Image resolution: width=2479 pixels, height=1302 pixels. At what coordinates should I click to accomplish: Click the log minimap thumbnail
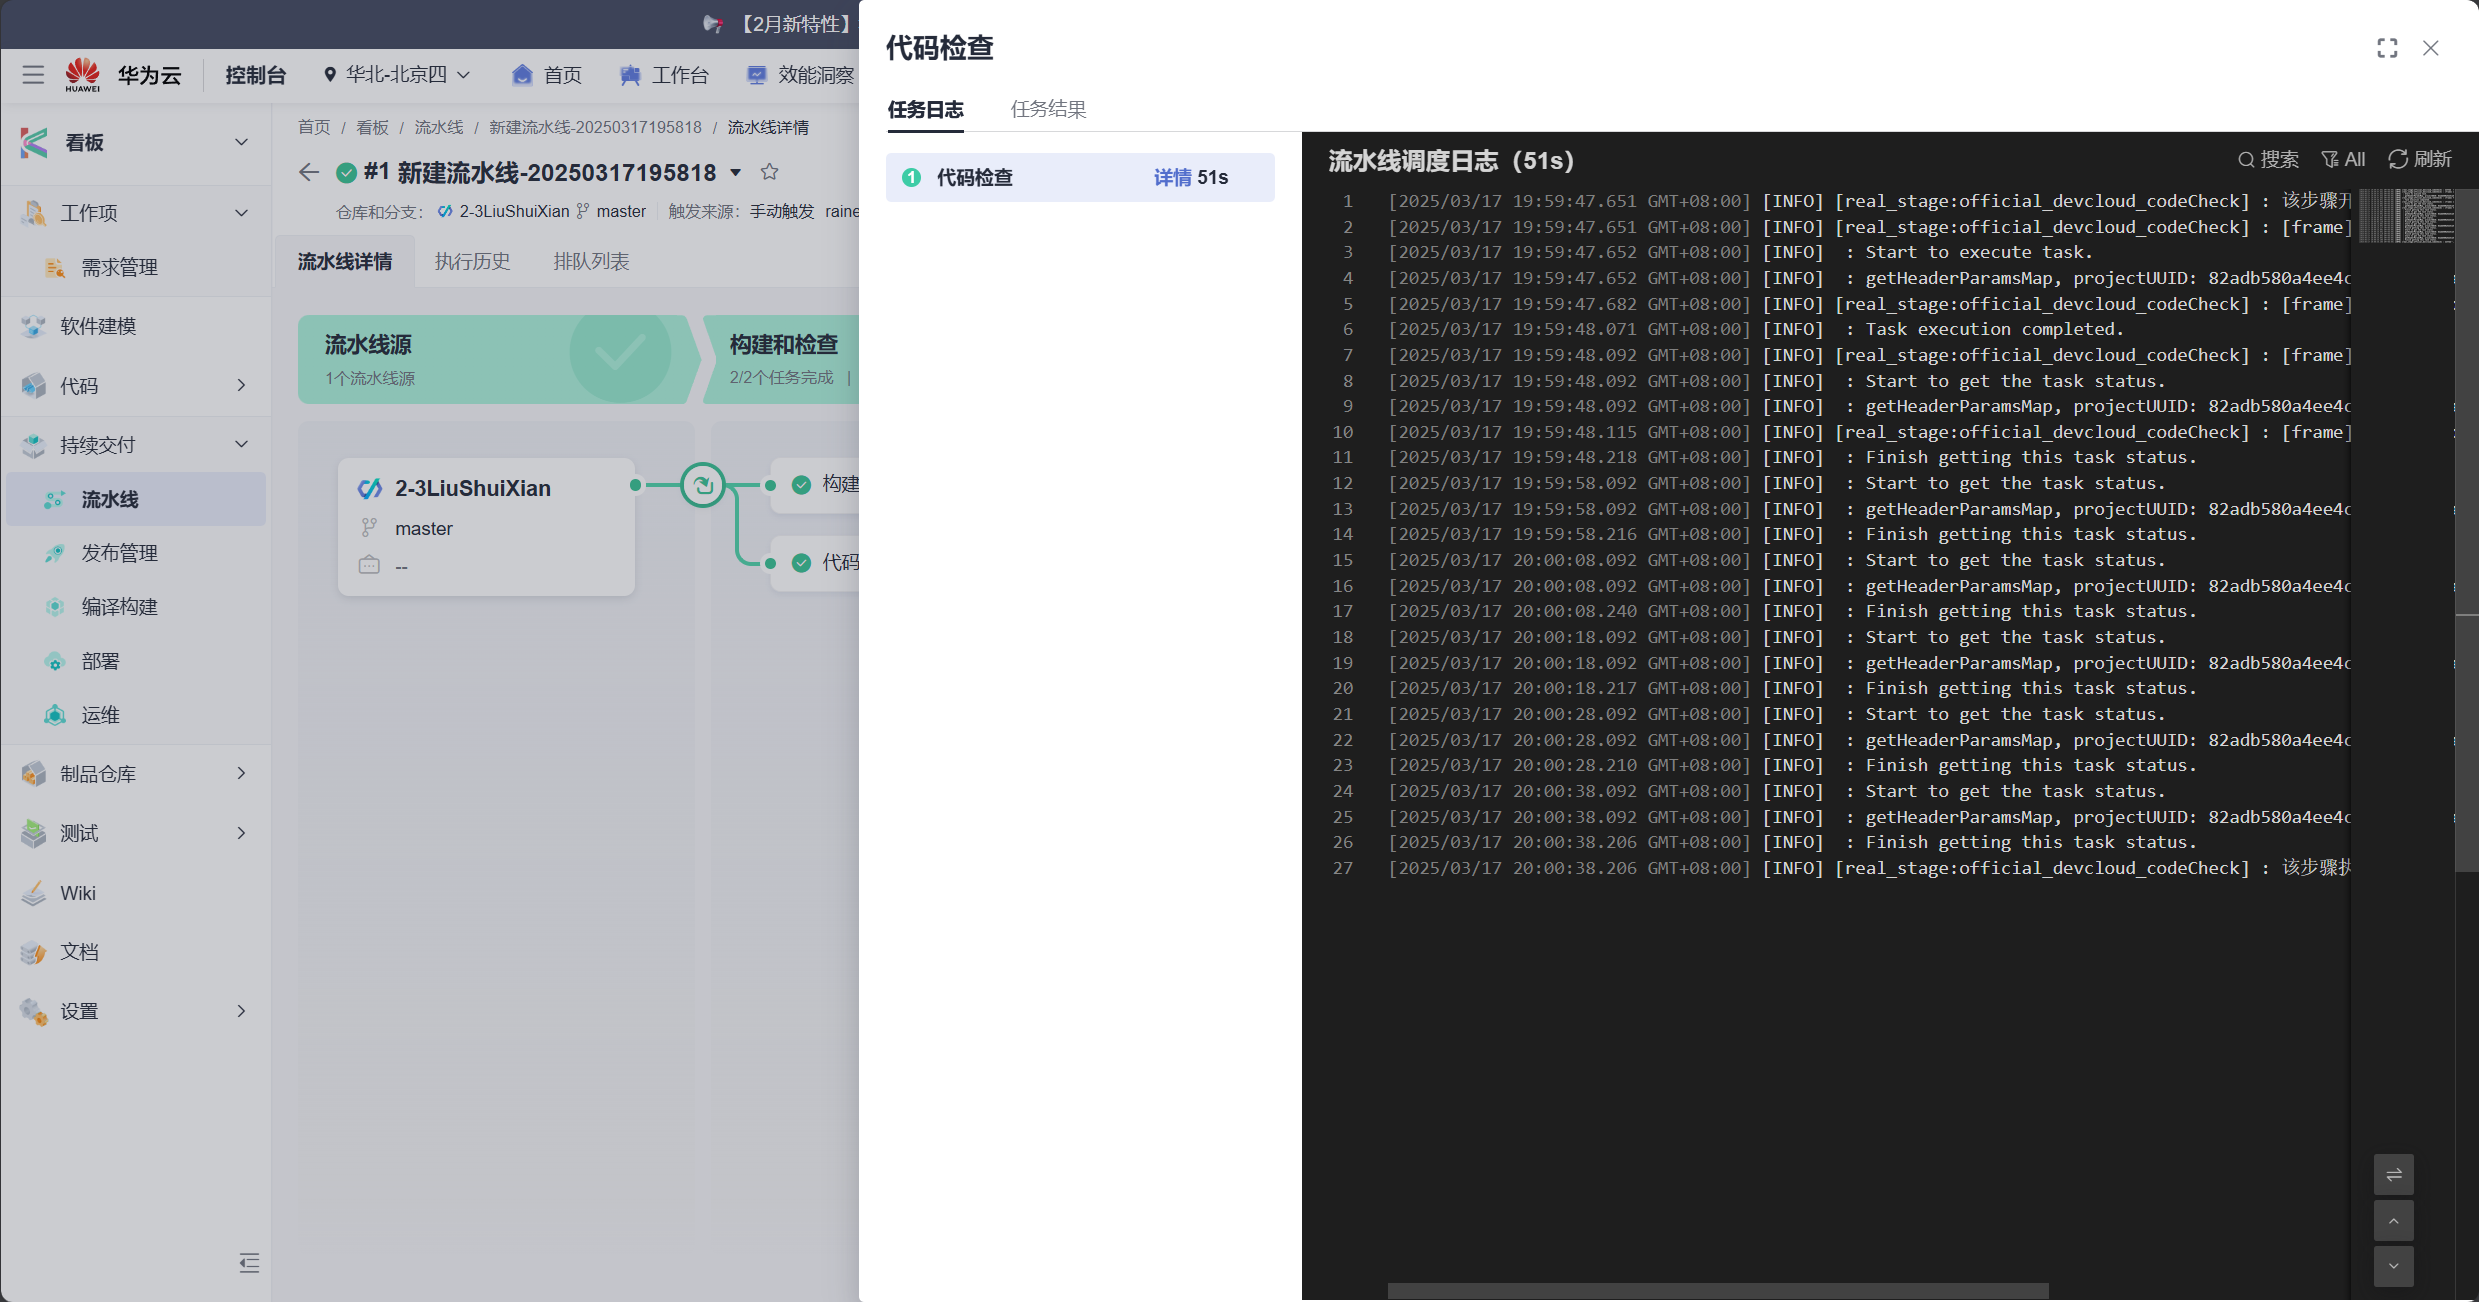tap(2406, 215)
